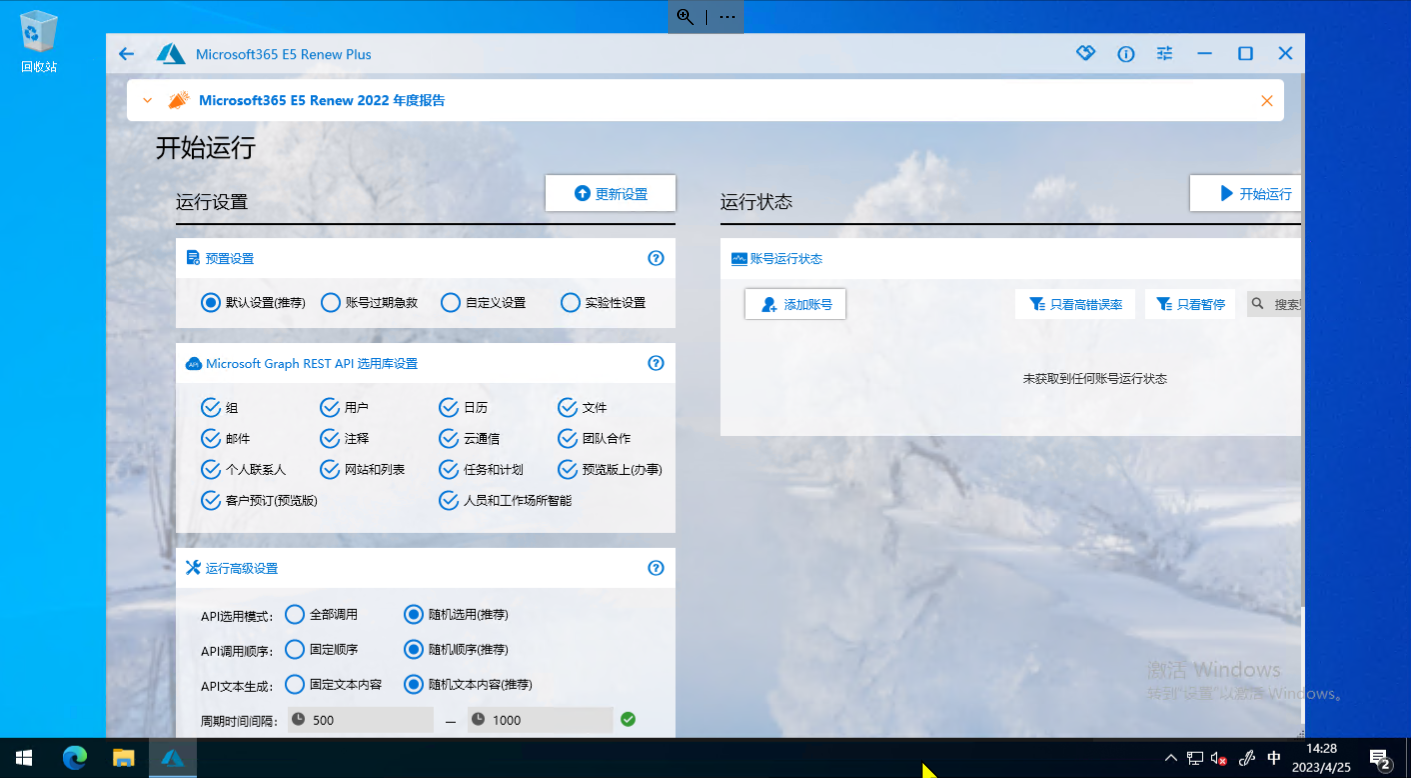Go back with the arrow icon
Viewport: 1411px width, 778px height.
tap(126, 54)
